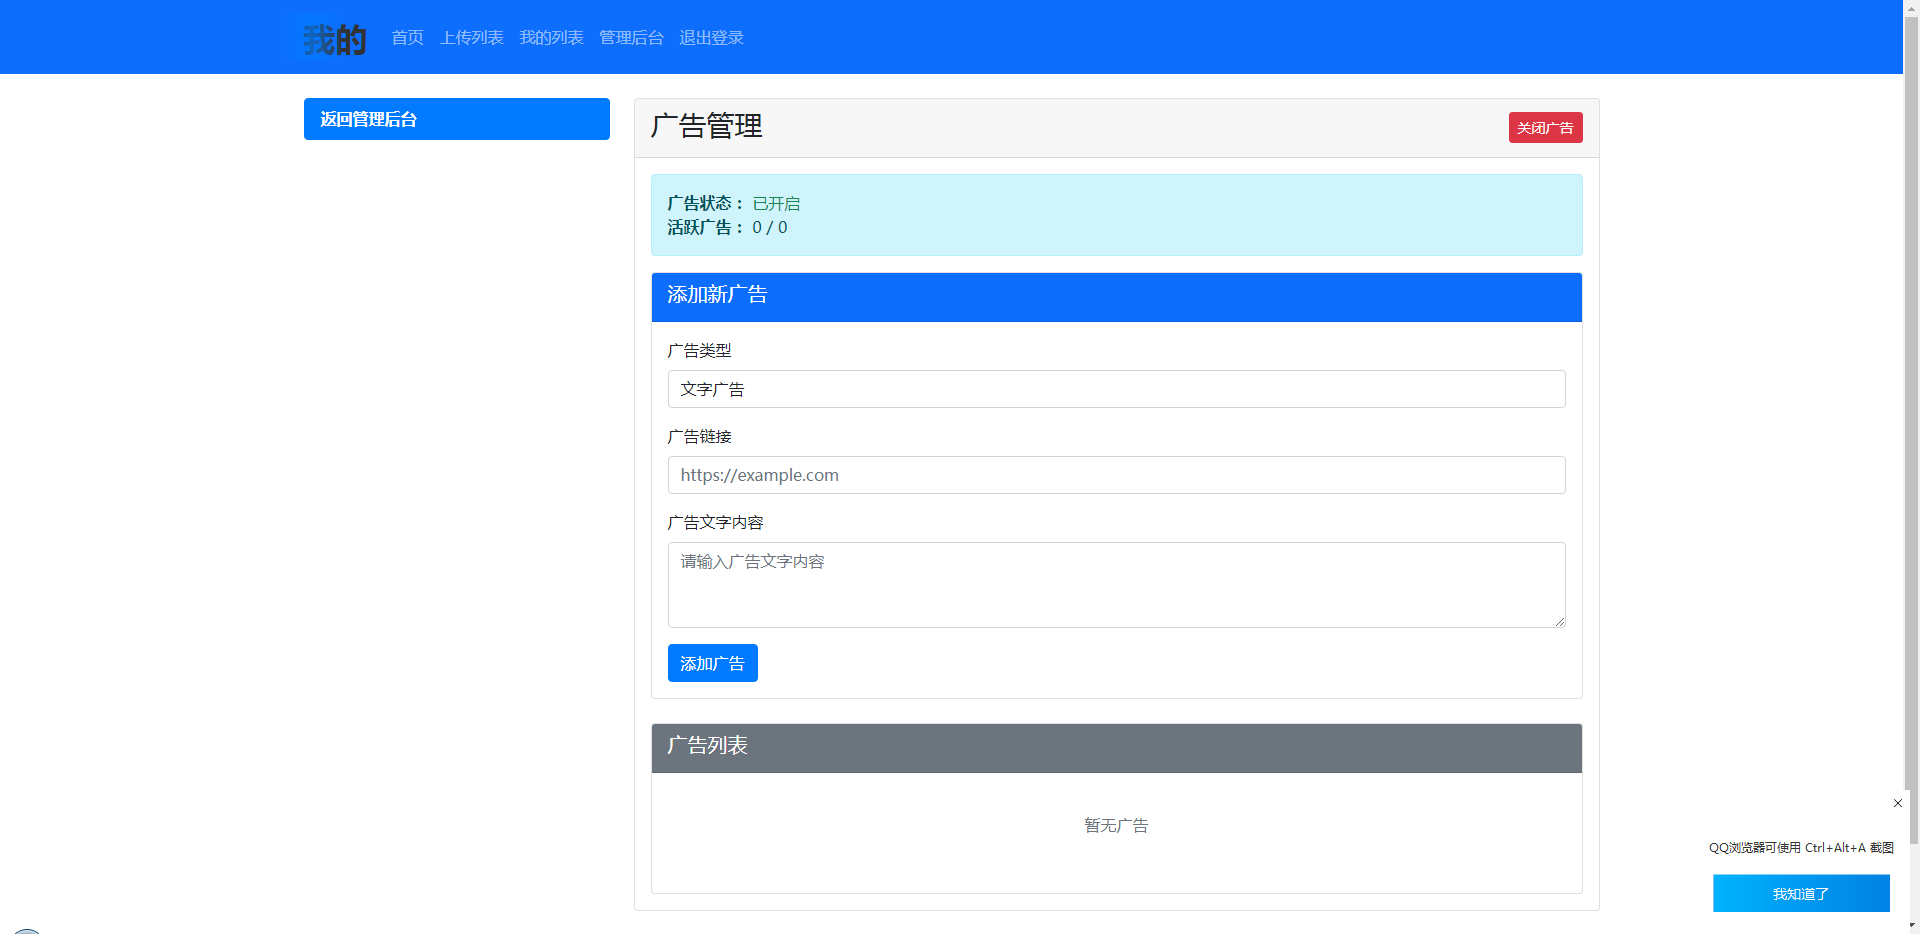The width and height of the screenshot is (1920, 934).
Task: Select 我的列表 in the top menu
Action: (551, 38)
